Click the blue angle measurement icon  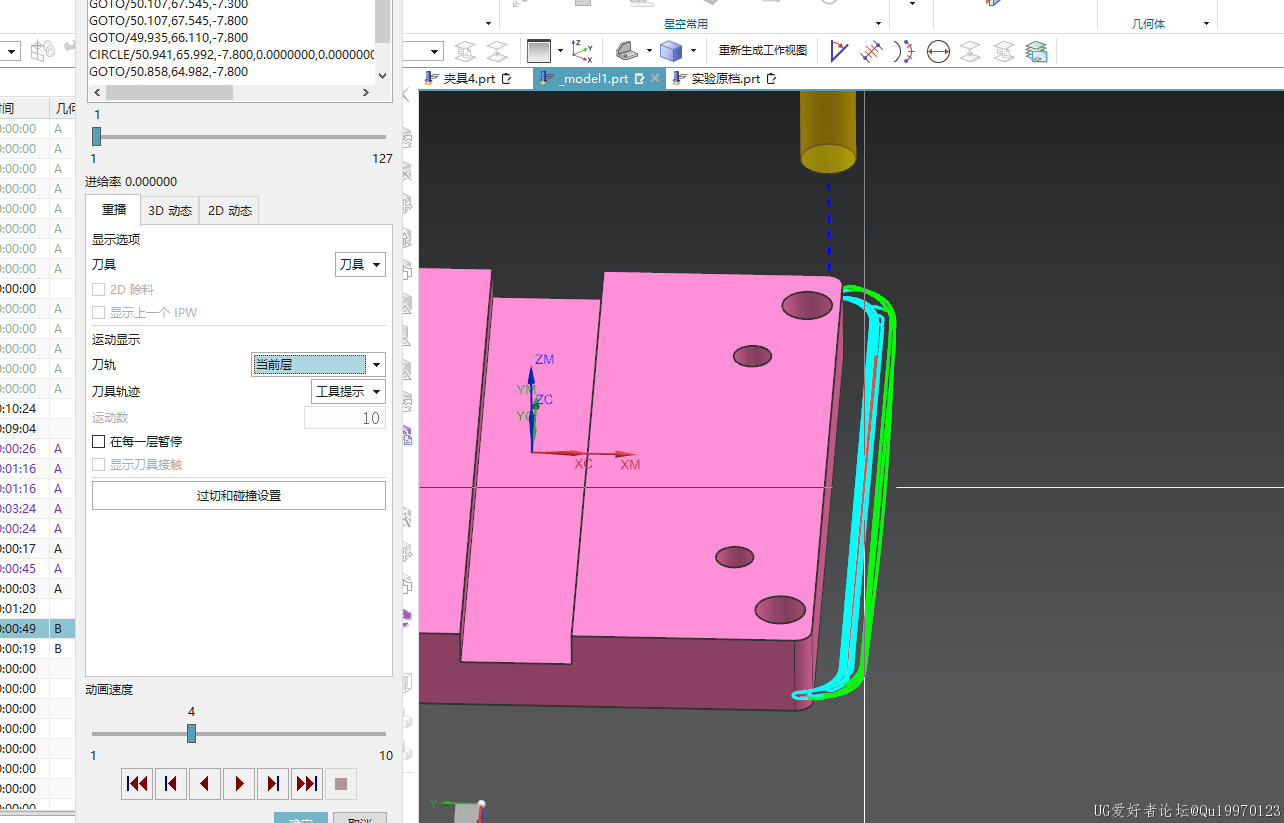839,50
